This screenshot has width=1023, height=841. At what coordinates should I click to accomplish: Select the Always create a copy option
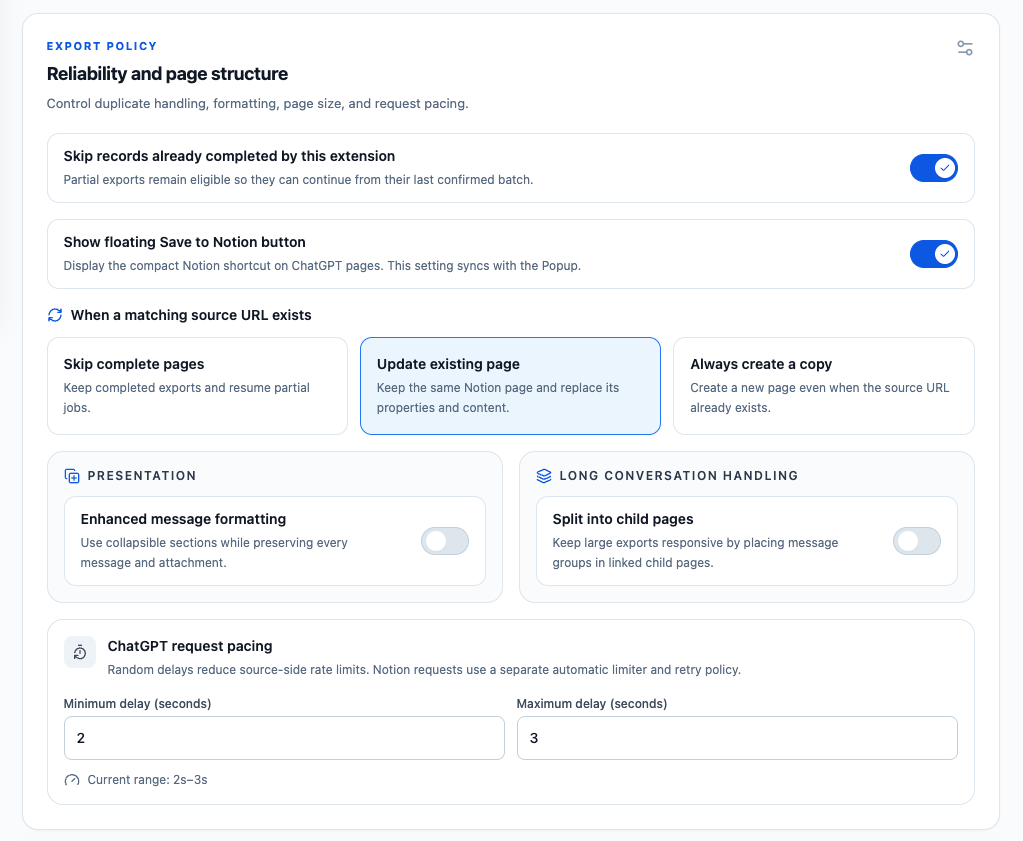pos(823,386)
